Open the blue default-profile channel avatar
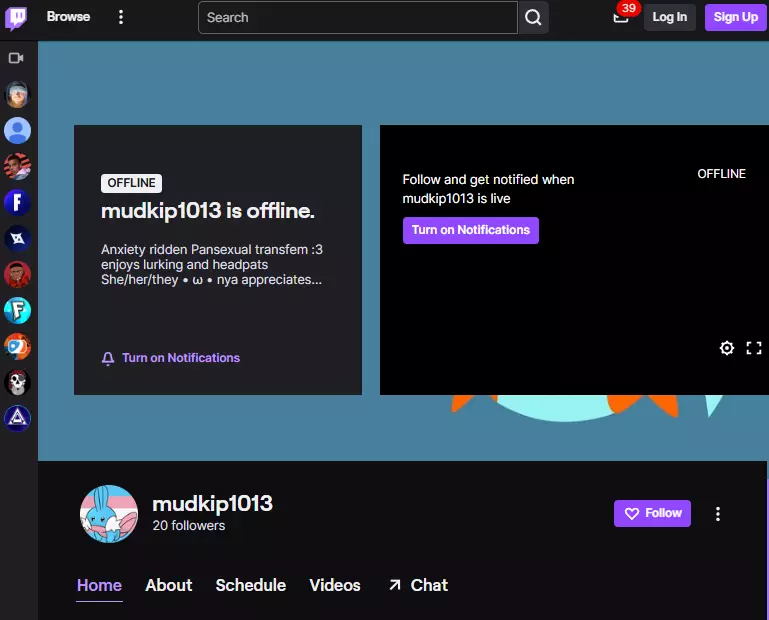The height and width of the screenshot is (620, 769). point(17,130)
